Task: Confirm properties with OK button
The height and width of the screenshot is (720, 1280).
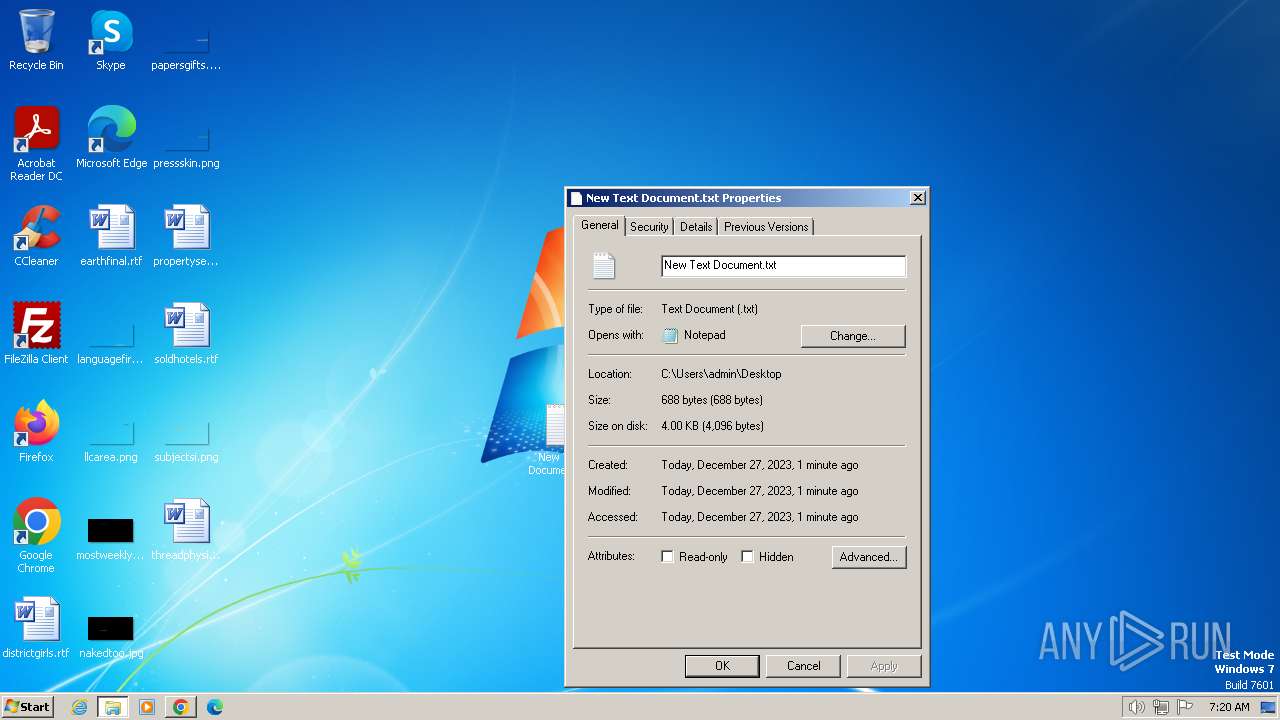Action: (722, 666)
